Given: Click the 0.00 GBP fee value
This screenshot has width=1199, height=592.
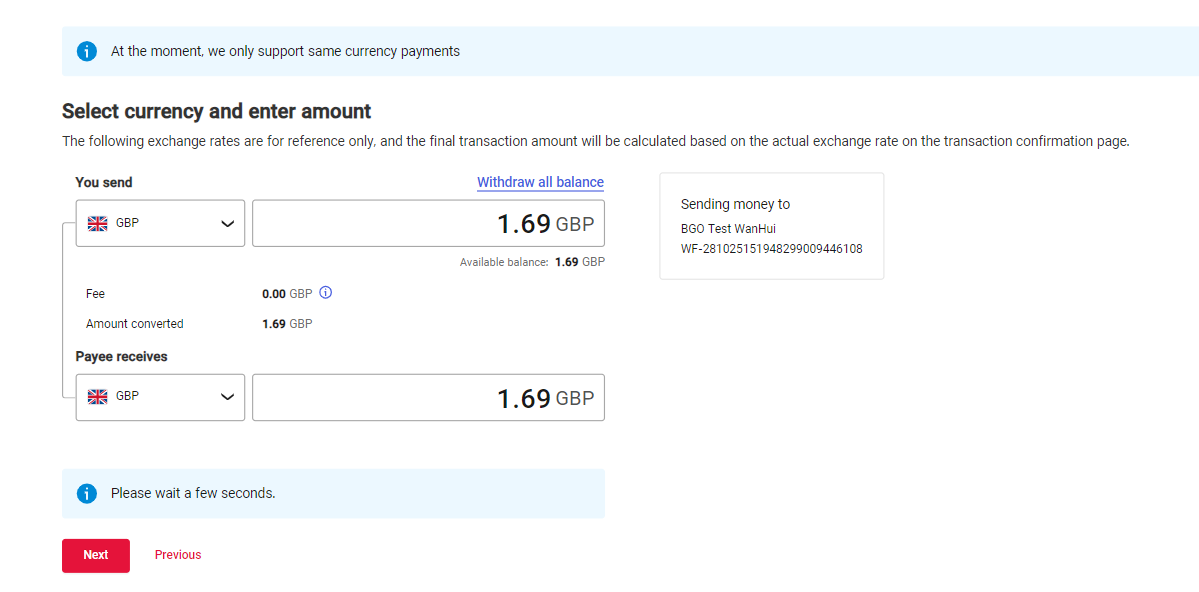Looking at the screenshot, I should tap(287, 294).
